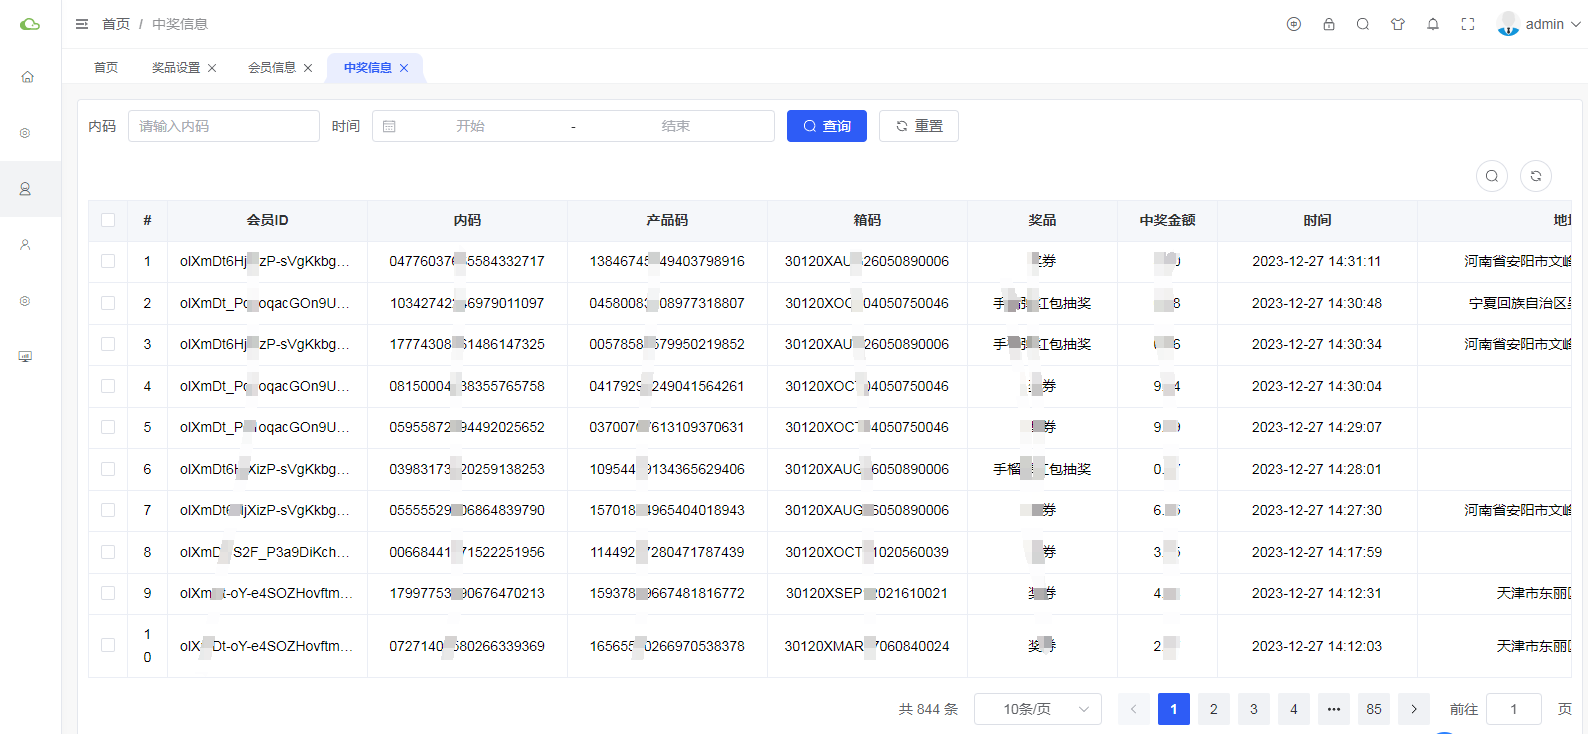
Task: Open notifications bell icon
Action: [x=1433, y=24]
